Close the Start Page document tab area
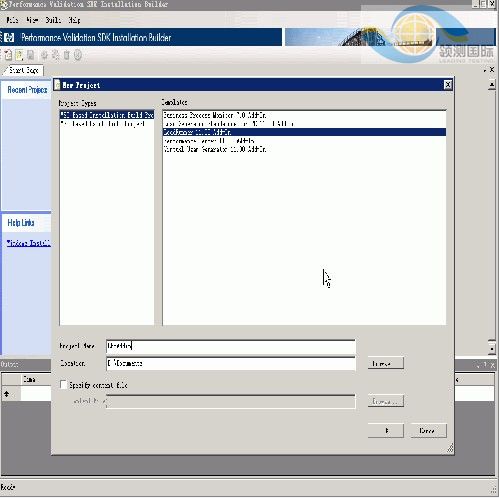This screenshot has width=499, height=498. 492,70
